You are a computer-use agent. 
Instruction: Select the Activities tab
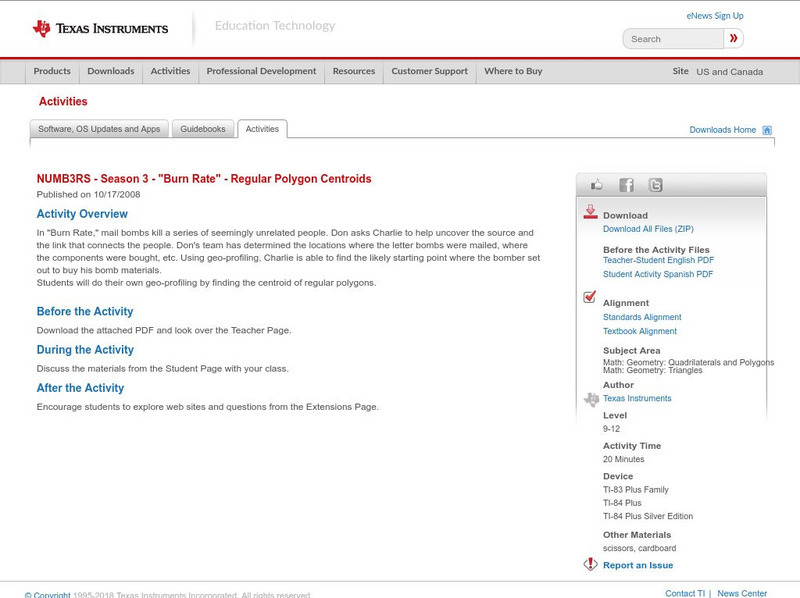tap(262, 129)
